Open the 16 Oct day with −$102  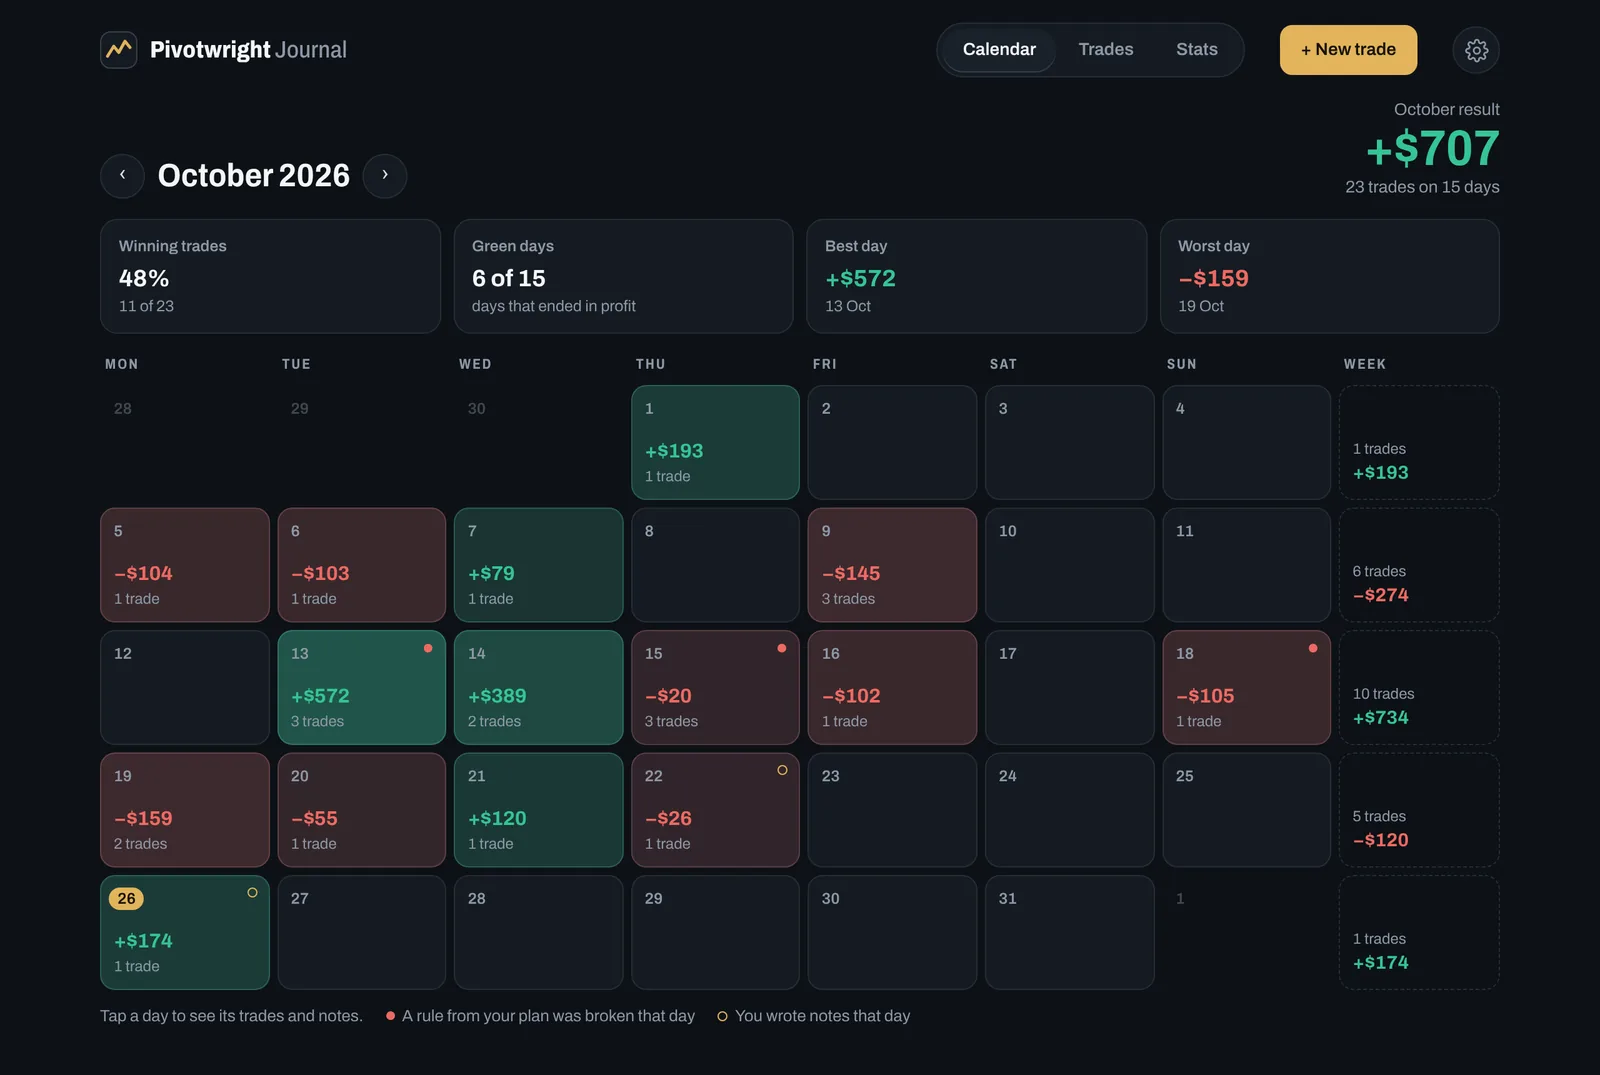892,687
